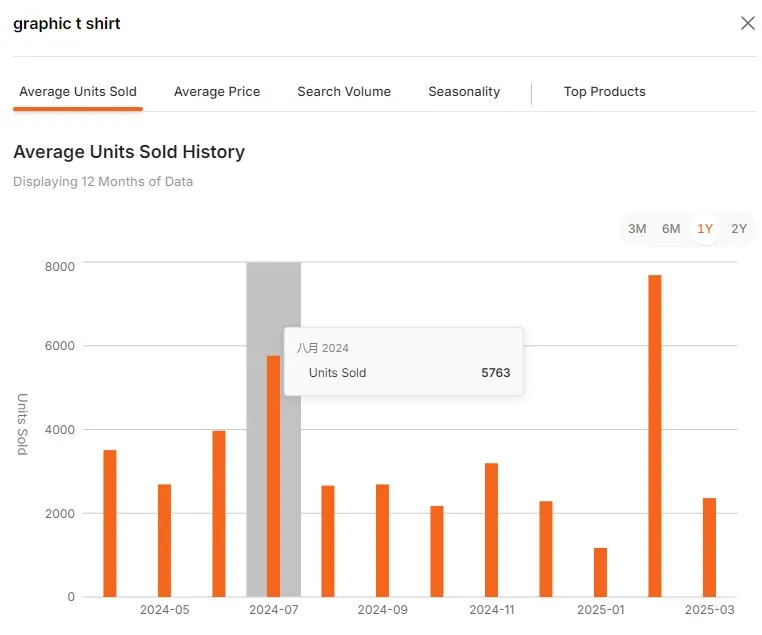
Task: Click the bar above the 2024-09 label
Action: (x=382, y=540)
